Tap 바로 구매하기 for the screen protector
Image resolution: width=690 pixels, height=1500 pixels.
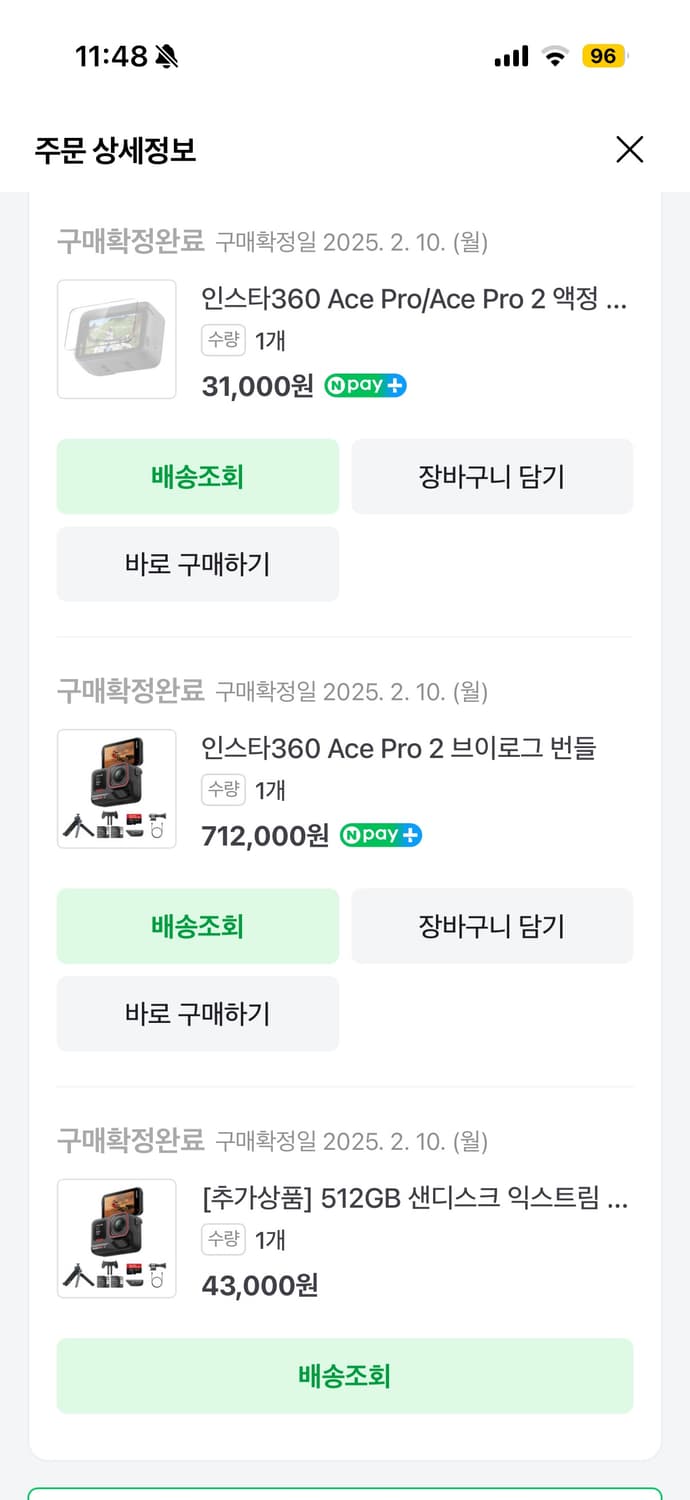click(x=197, y=564)
